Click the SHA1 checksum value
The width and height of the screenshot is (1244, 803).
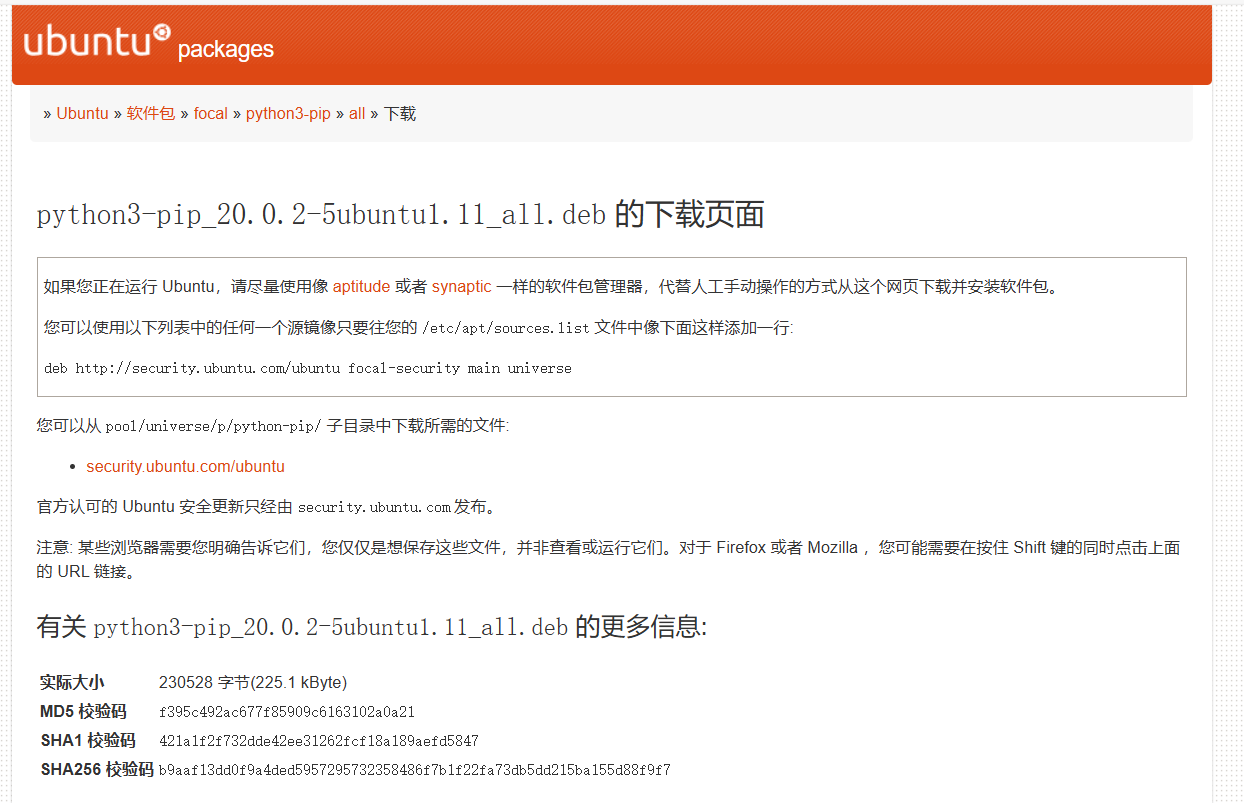click(318, 742)
